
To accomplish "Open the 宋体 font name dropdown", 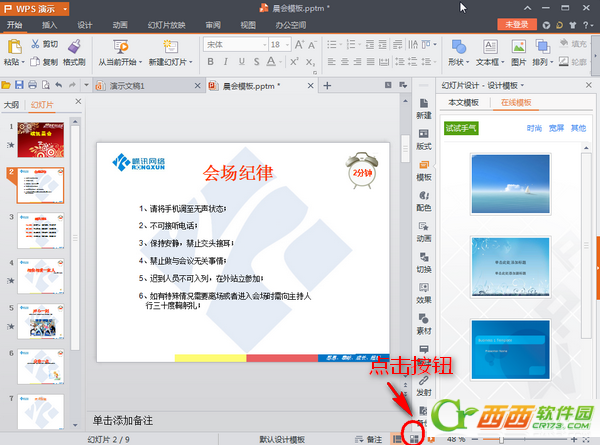I will point(264,45).
